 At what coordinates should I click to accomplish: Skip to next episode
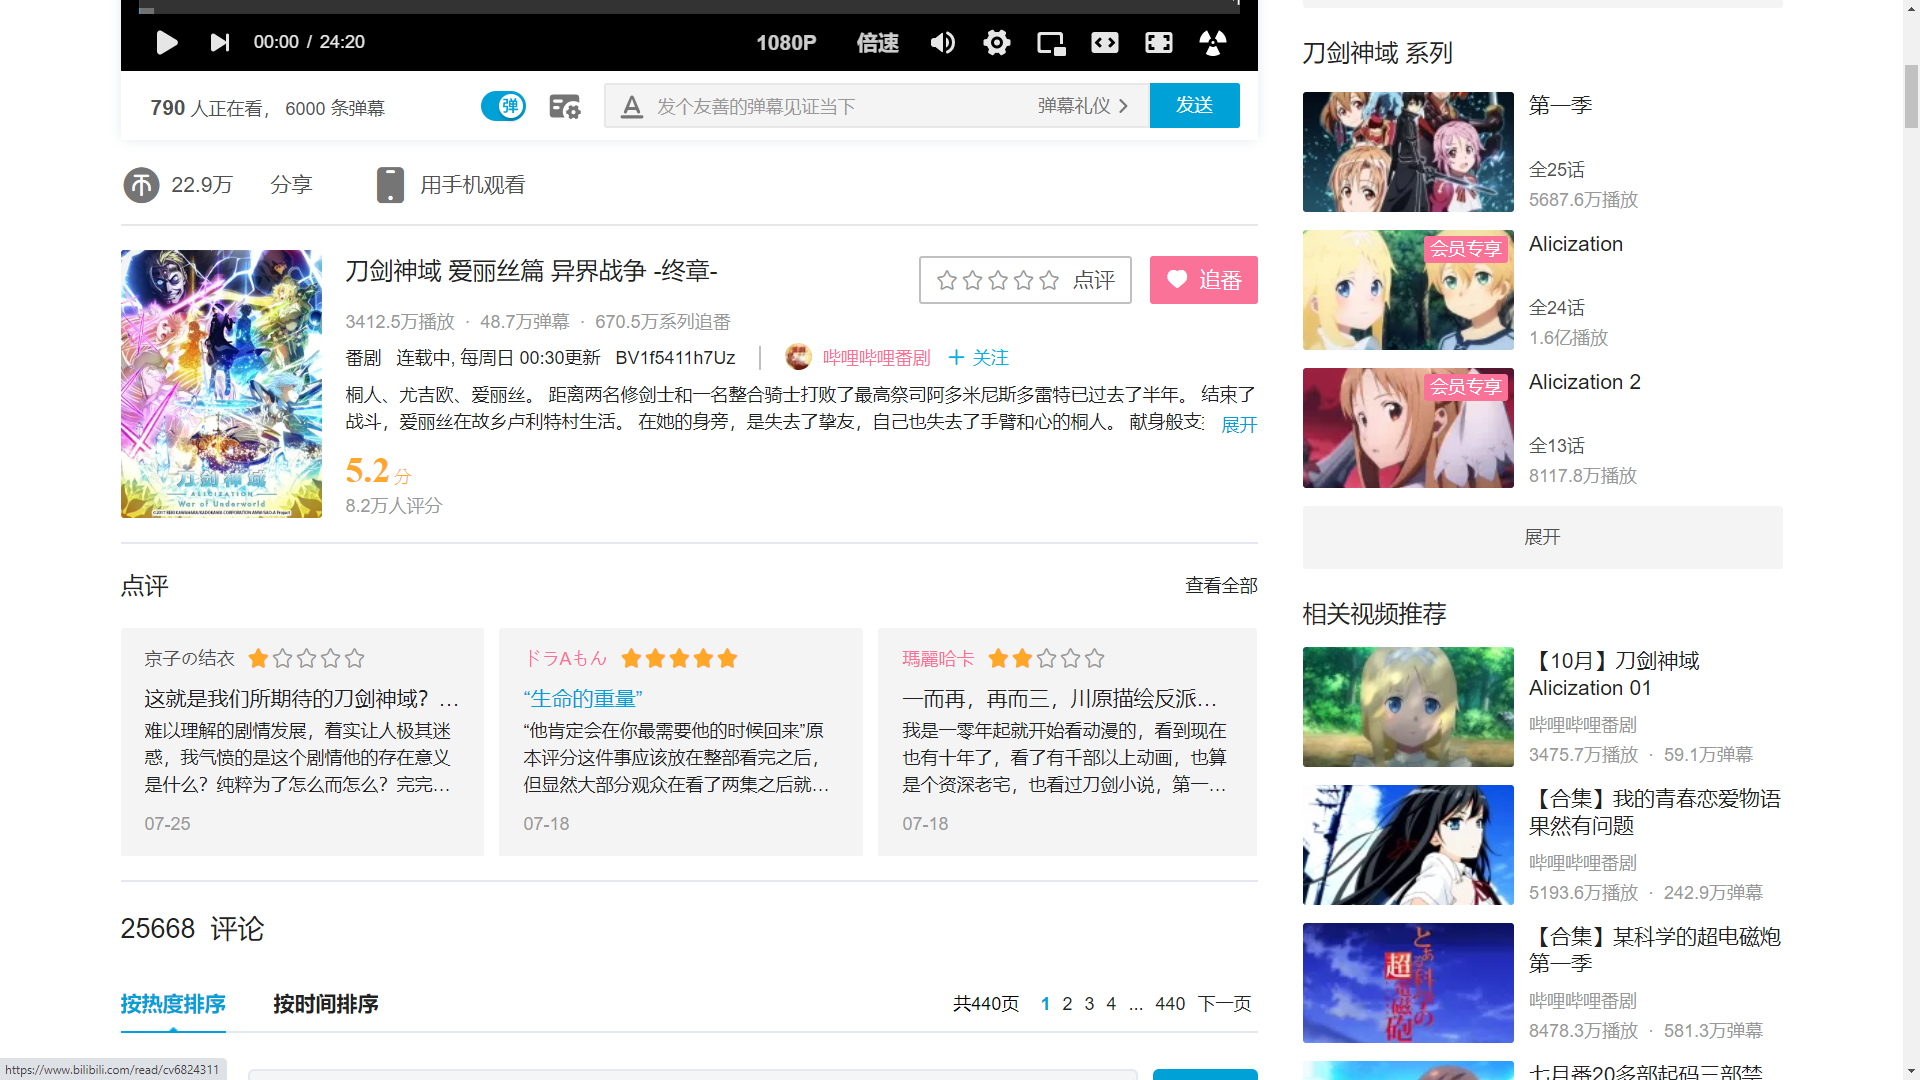pyautogui.click(x=219, y=42)
